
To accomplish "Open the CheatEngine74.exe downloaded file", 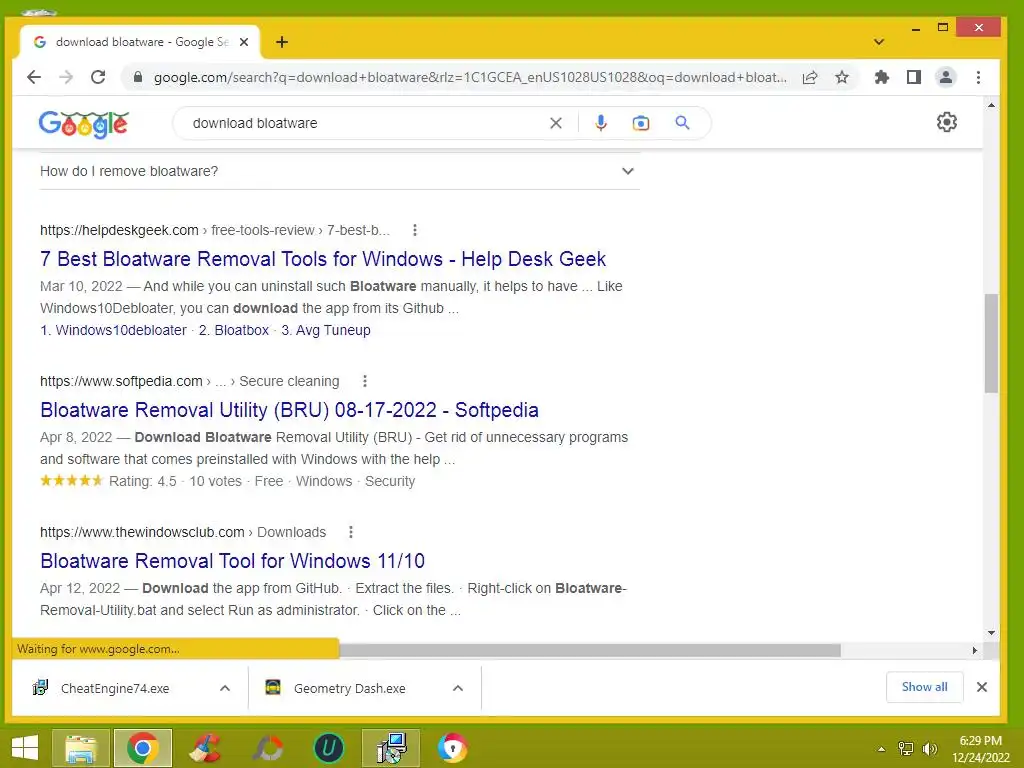I will (115, 688).
